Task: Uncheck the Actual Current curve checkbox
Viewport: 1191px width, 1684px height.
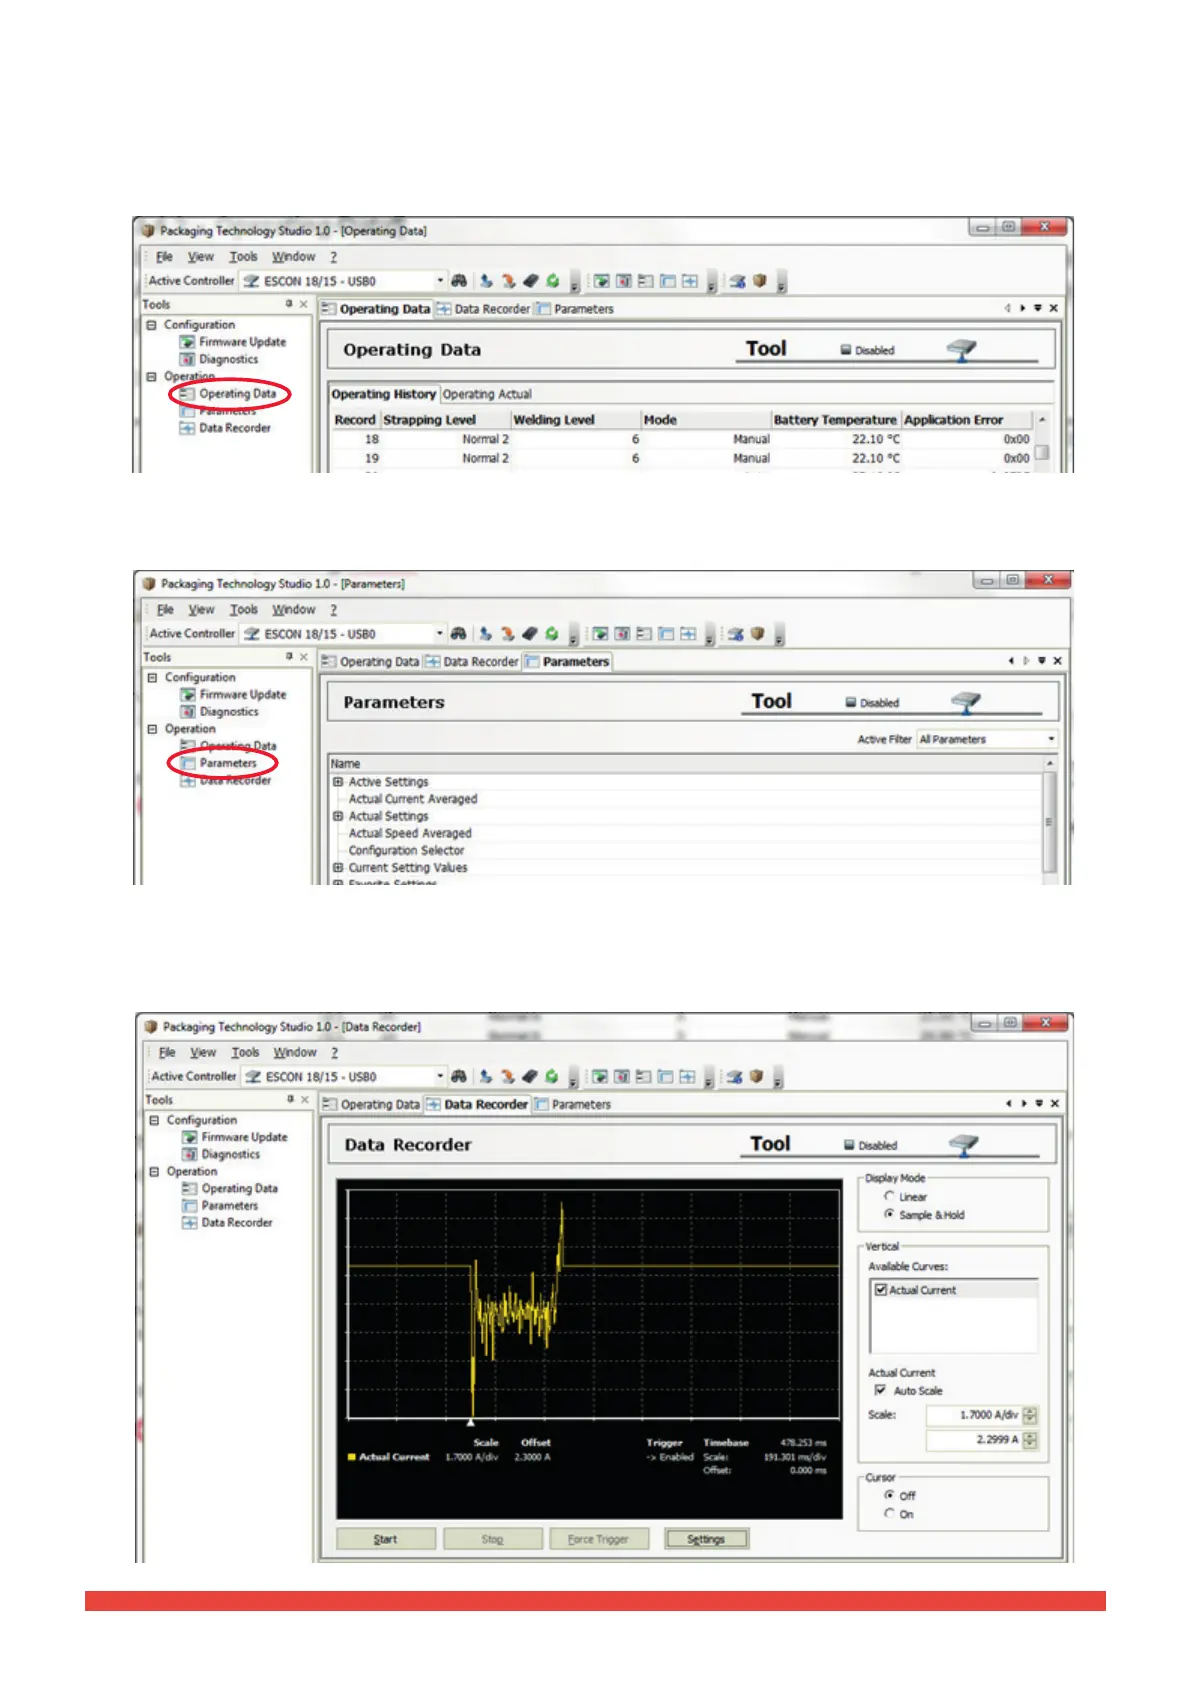Action: click(x=881, y=1290)
